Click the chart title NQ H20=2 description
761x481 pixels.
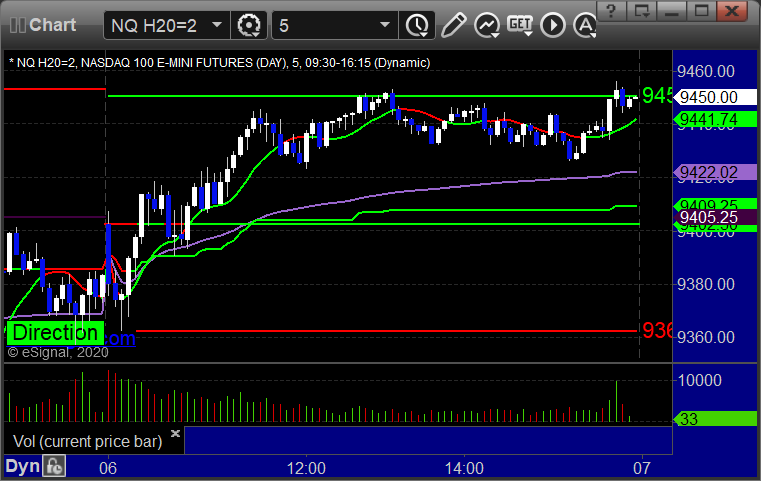tap(220, 63)
